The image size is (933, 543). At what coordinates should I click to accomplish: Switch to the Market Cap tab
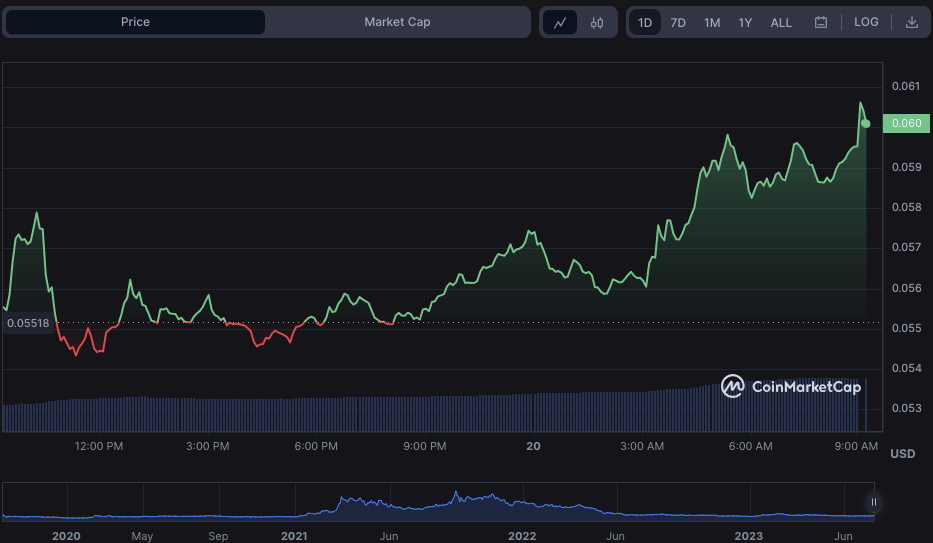[x=397, y=22]
